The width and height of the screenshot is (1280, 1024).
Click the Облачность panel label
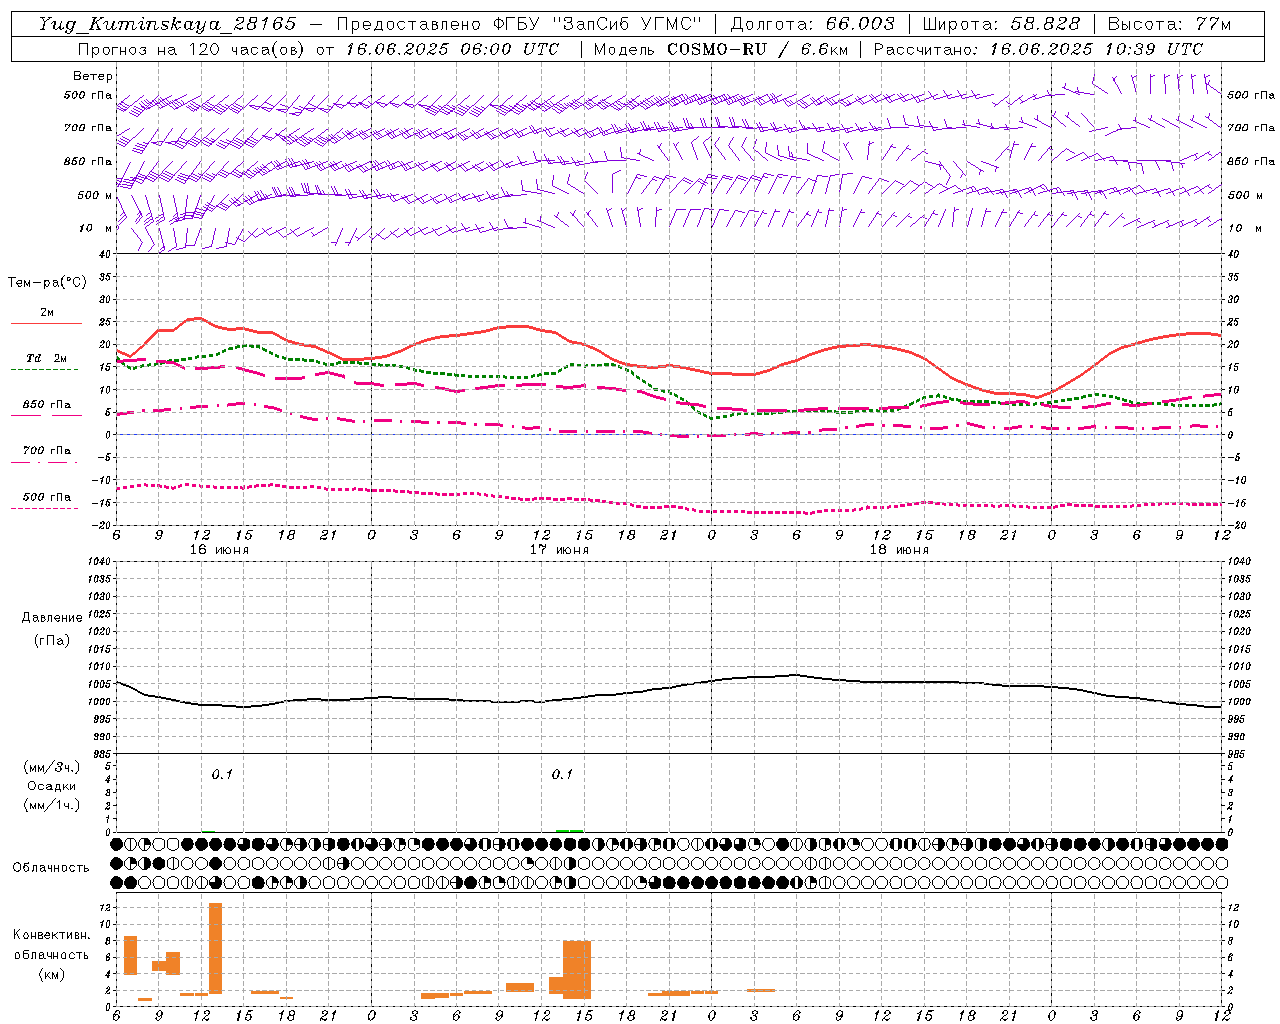pos(51,868)
